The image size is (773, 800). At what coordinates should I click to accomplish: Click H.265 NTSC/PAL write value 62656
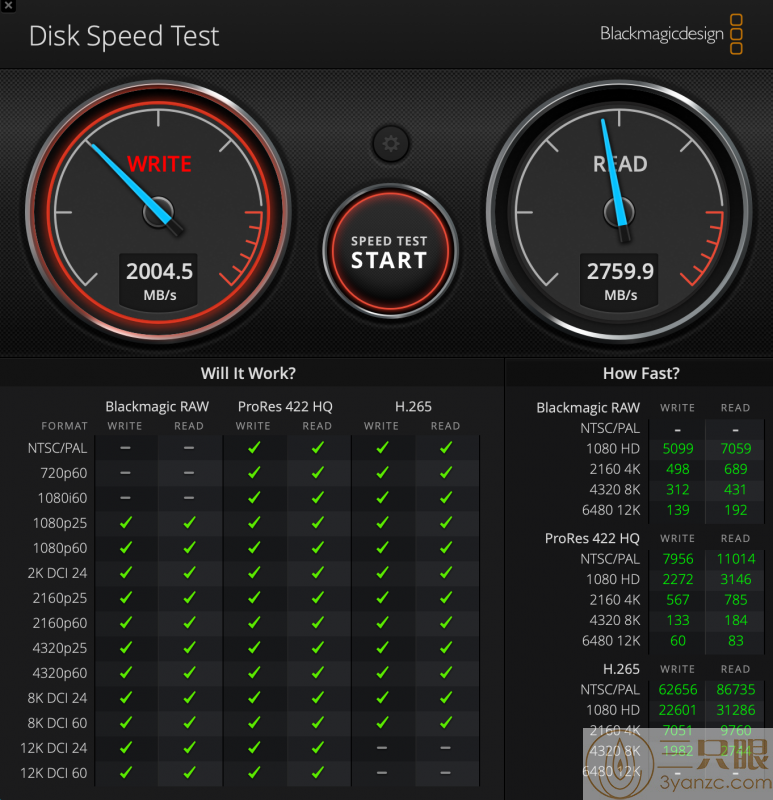[678, 689]
